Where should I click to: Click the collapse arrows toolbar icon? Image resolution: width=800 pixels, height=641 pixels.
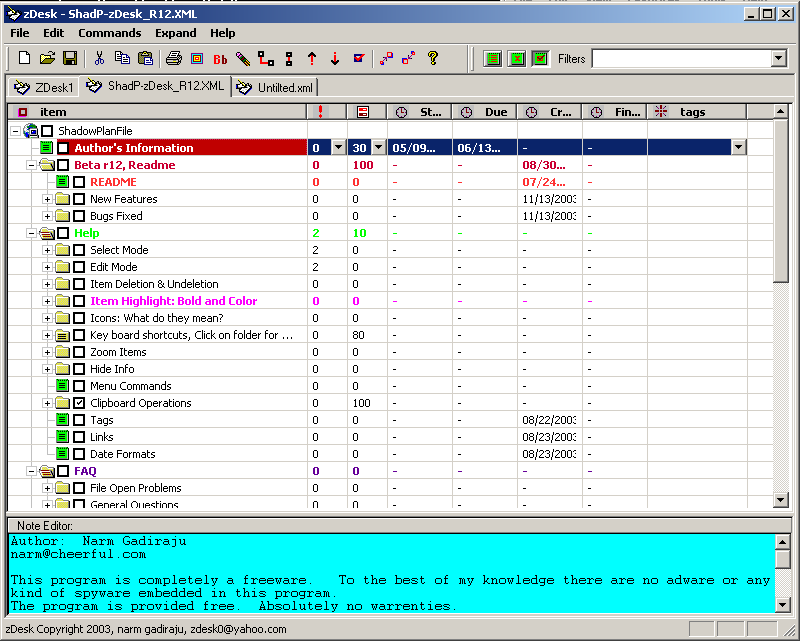(x=409, y=58)
